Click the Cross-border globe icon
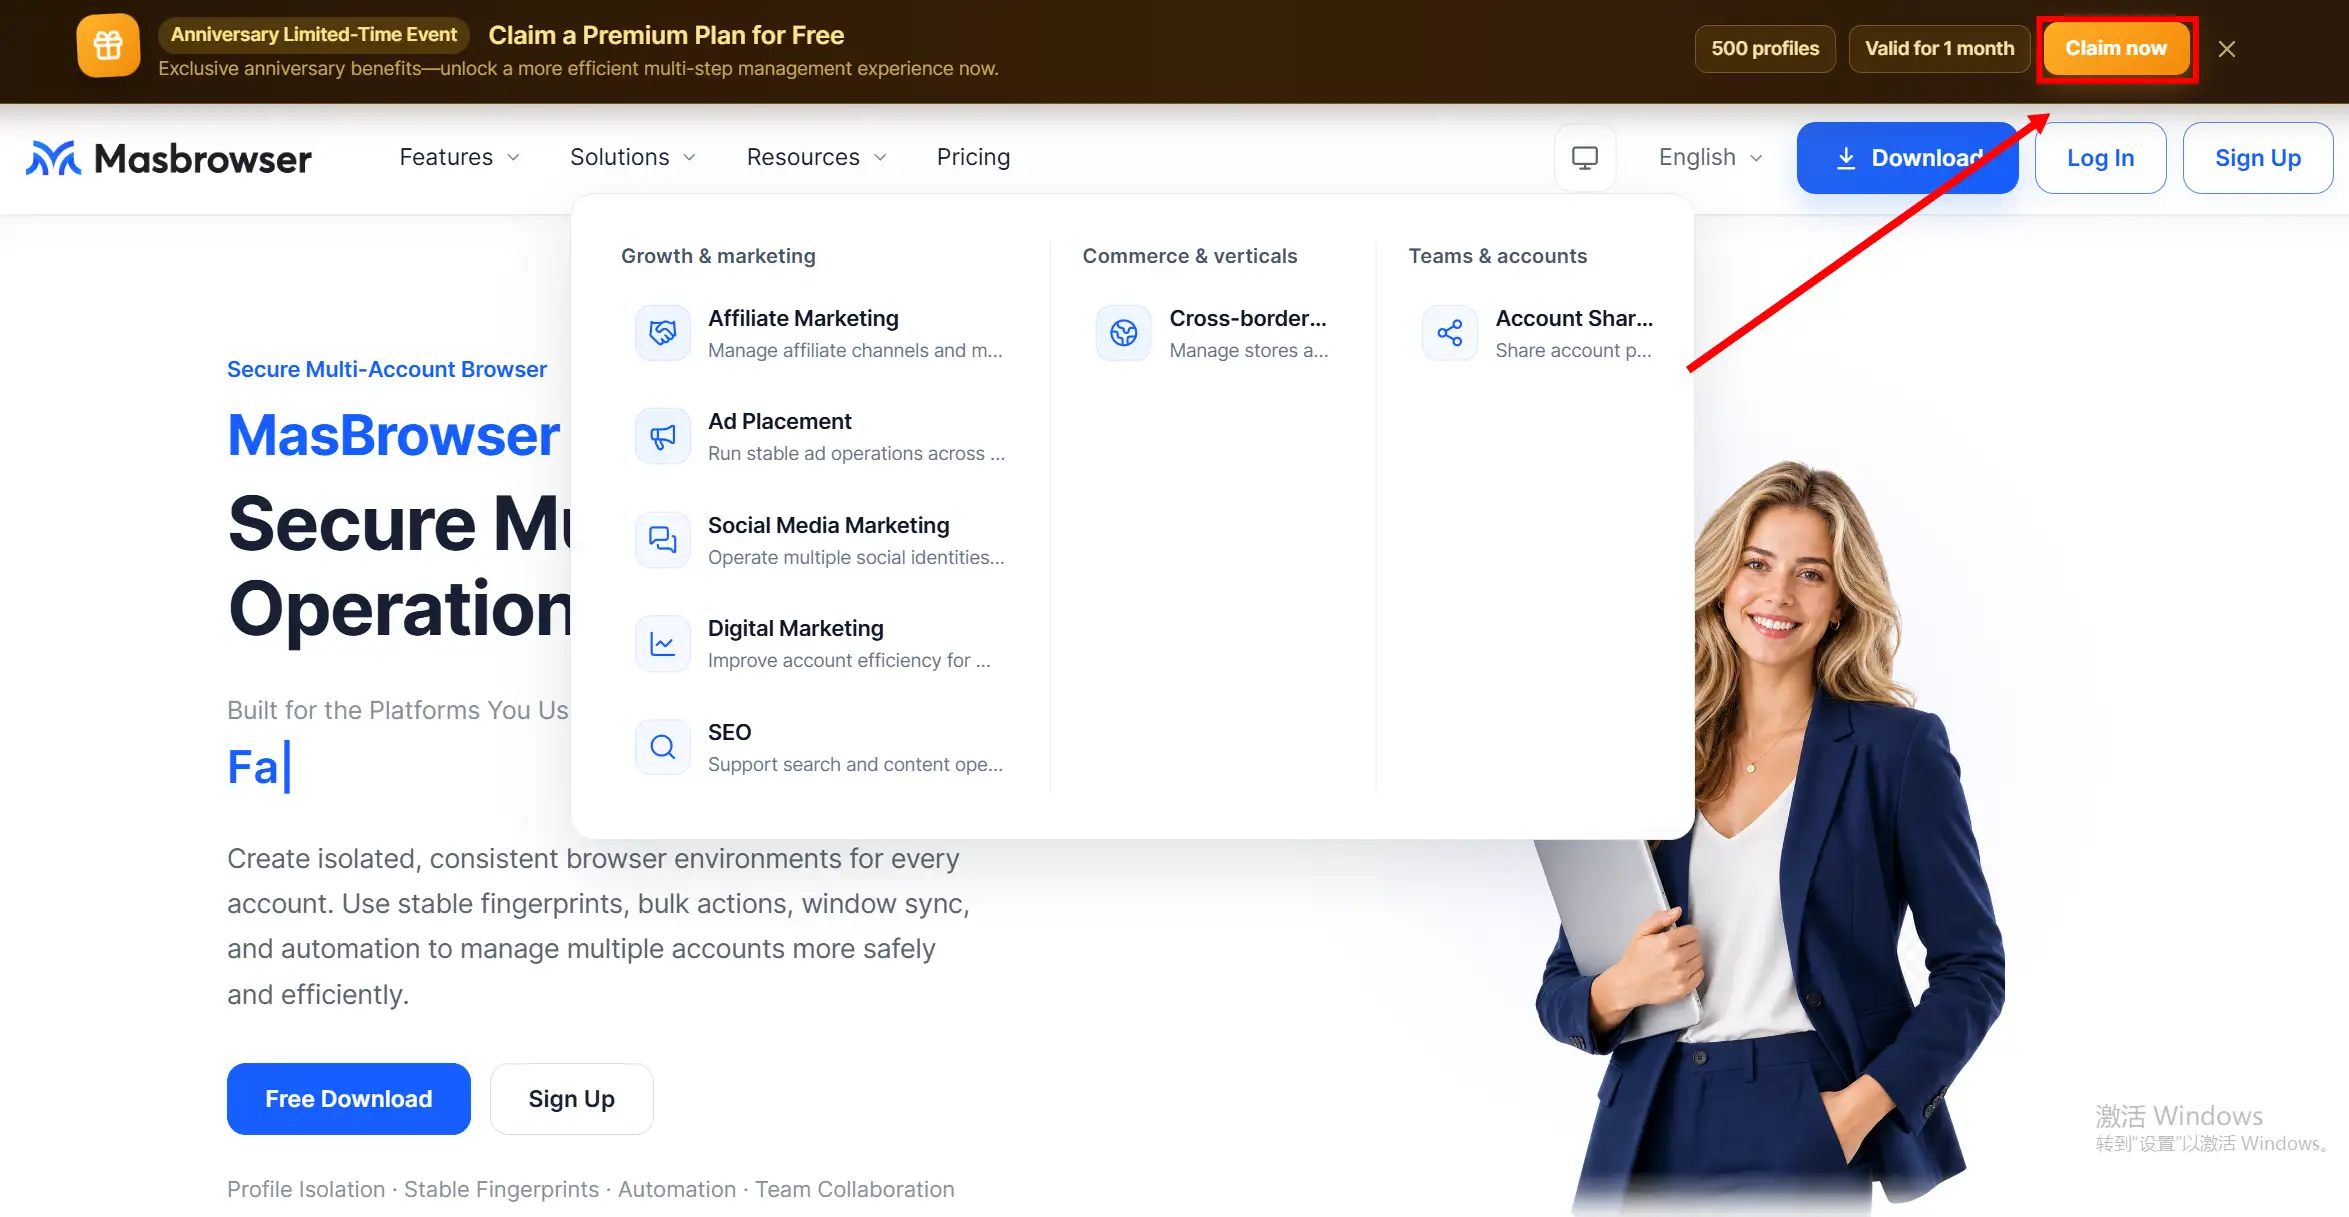 point(1124,333)
